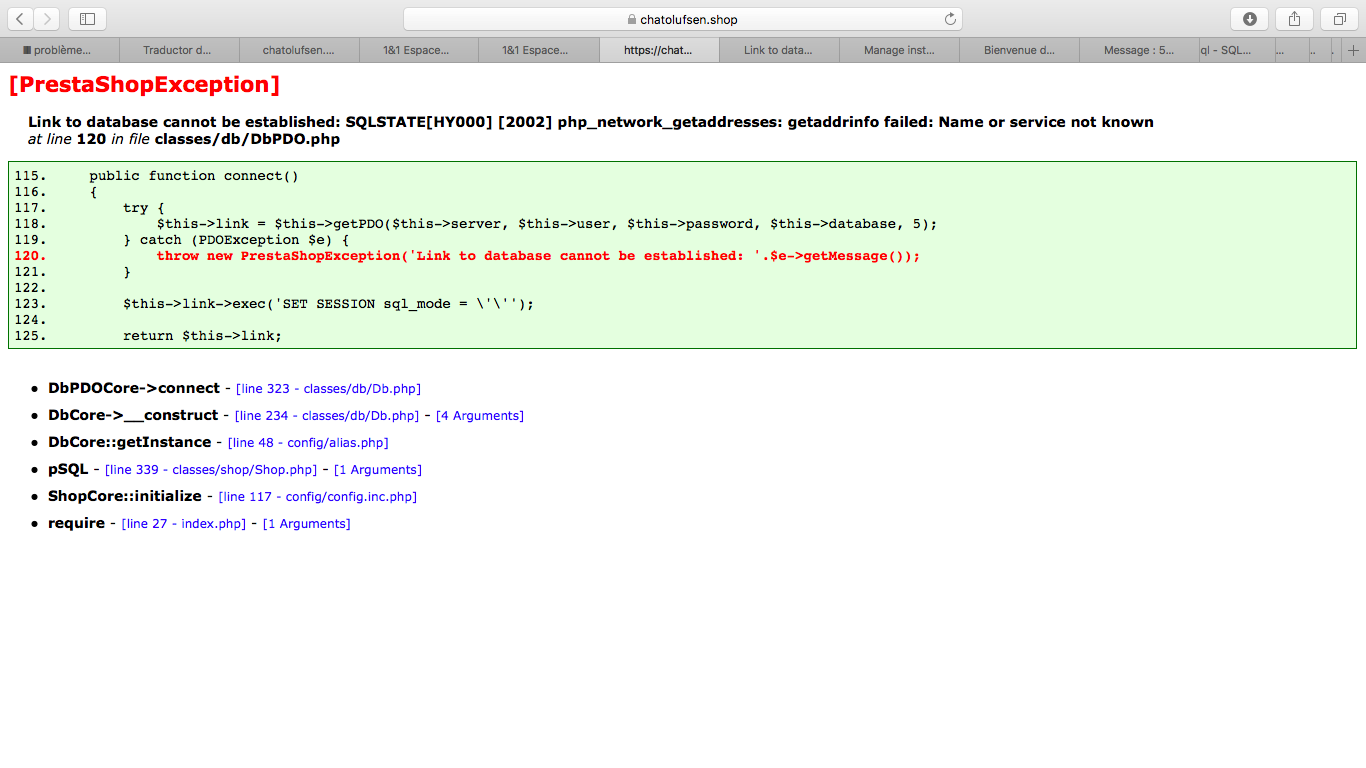Click the Safari forward arrow button
The width and height of the screenshot is (1366, 768).
(47, 19)
